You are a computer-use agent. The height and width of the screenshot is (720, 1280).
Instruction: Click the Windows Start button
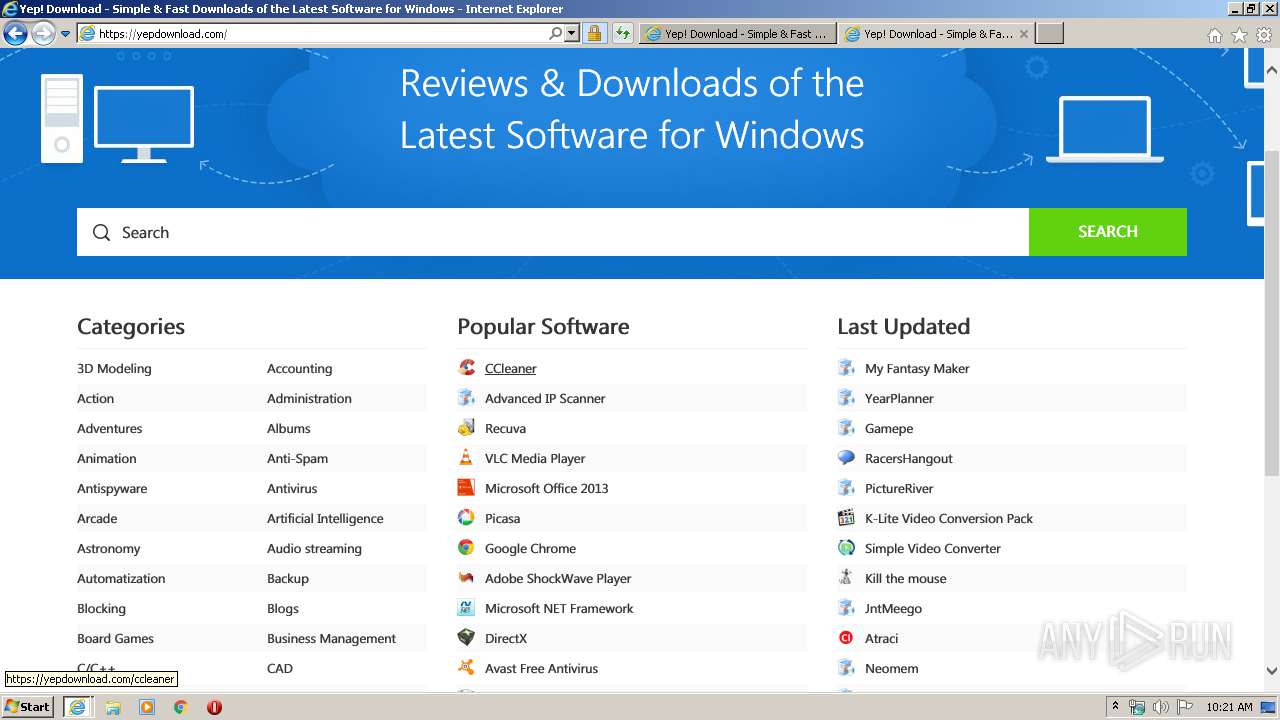[28, 707]
